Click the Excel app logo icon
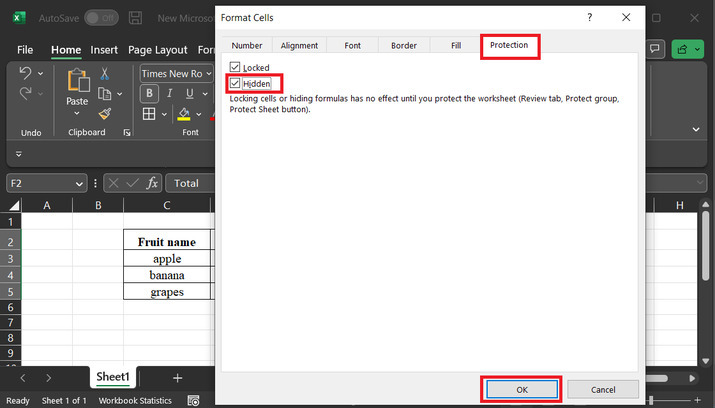Image resolution: width=715 pixels, height=408 pixels. (x=18, y=18)
